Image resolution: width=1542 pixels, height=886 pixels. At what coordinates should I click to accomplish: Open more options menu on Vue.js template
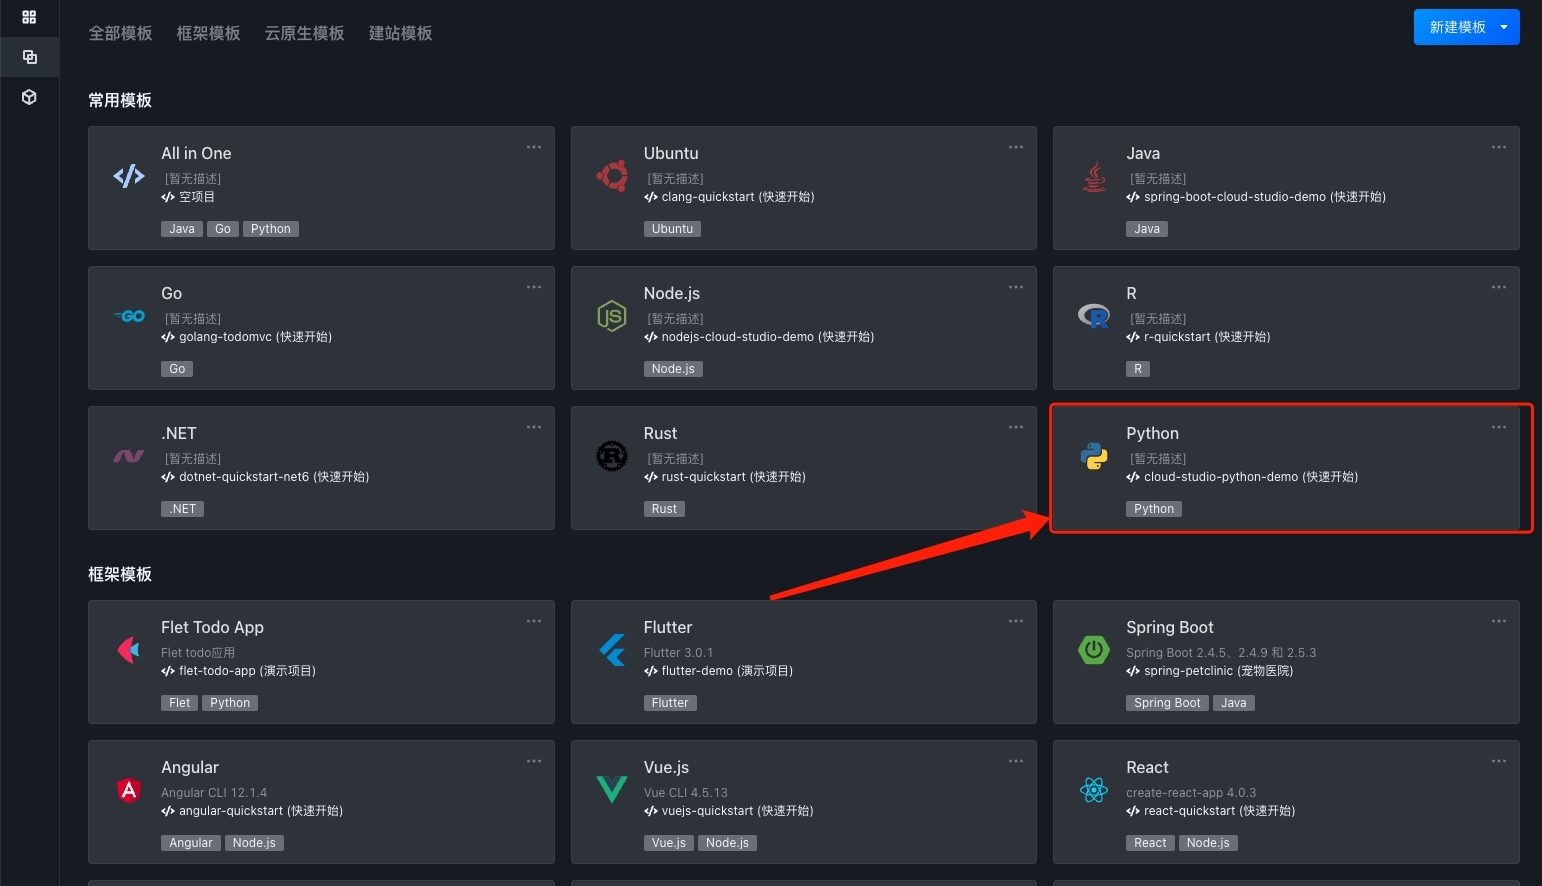[1016, 761]
